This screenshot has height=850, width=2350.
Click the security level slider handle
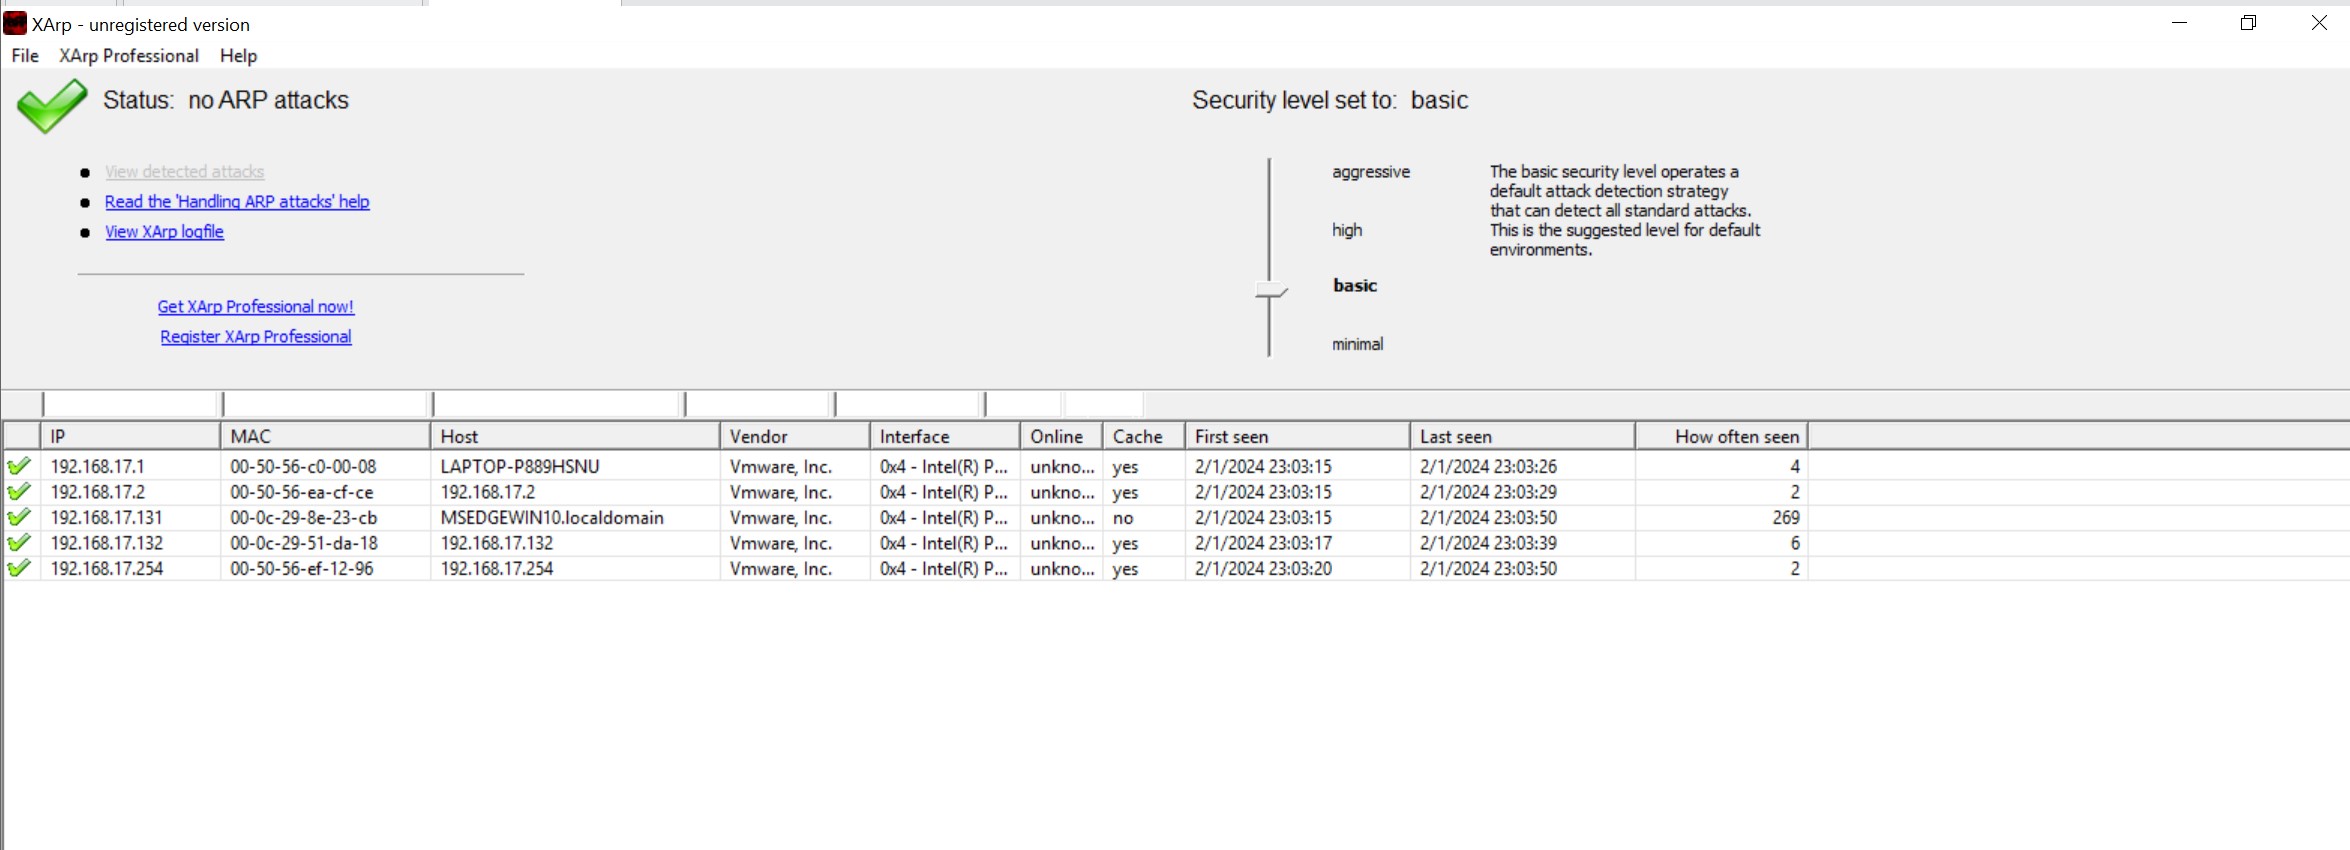[x=1270, y=291]
